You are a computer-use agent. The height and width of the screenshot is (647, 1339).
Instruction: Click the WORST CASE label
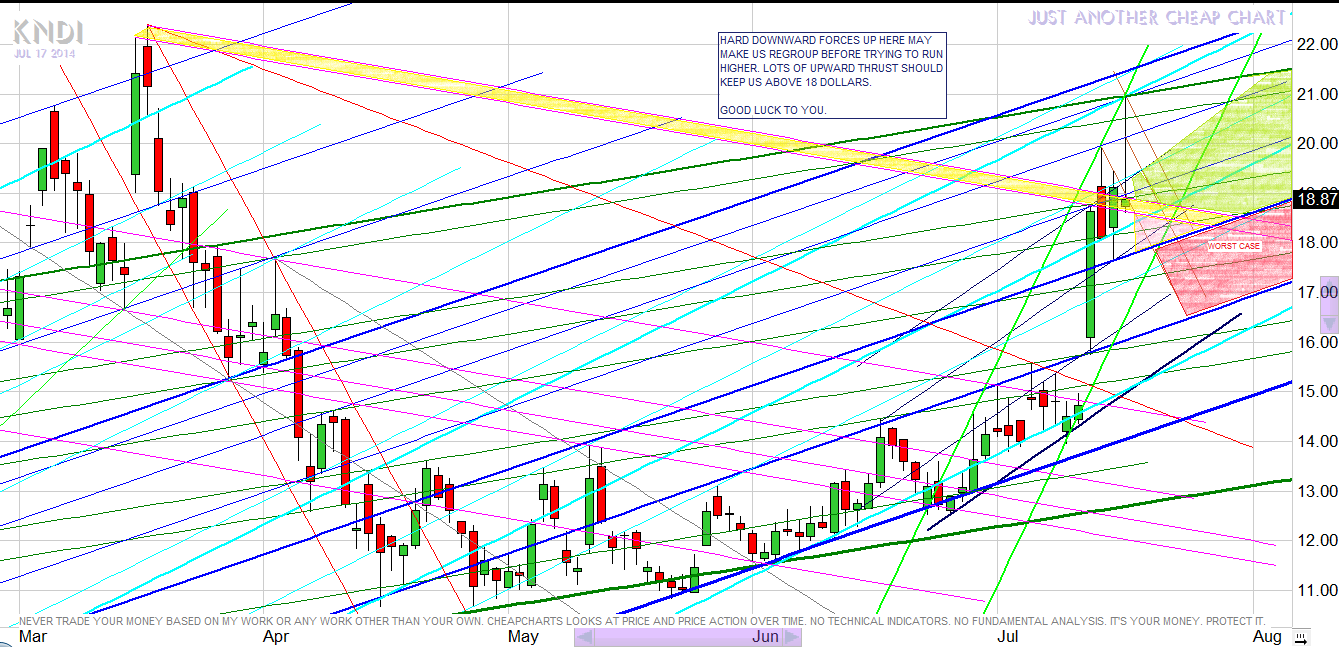[1233, 246]
